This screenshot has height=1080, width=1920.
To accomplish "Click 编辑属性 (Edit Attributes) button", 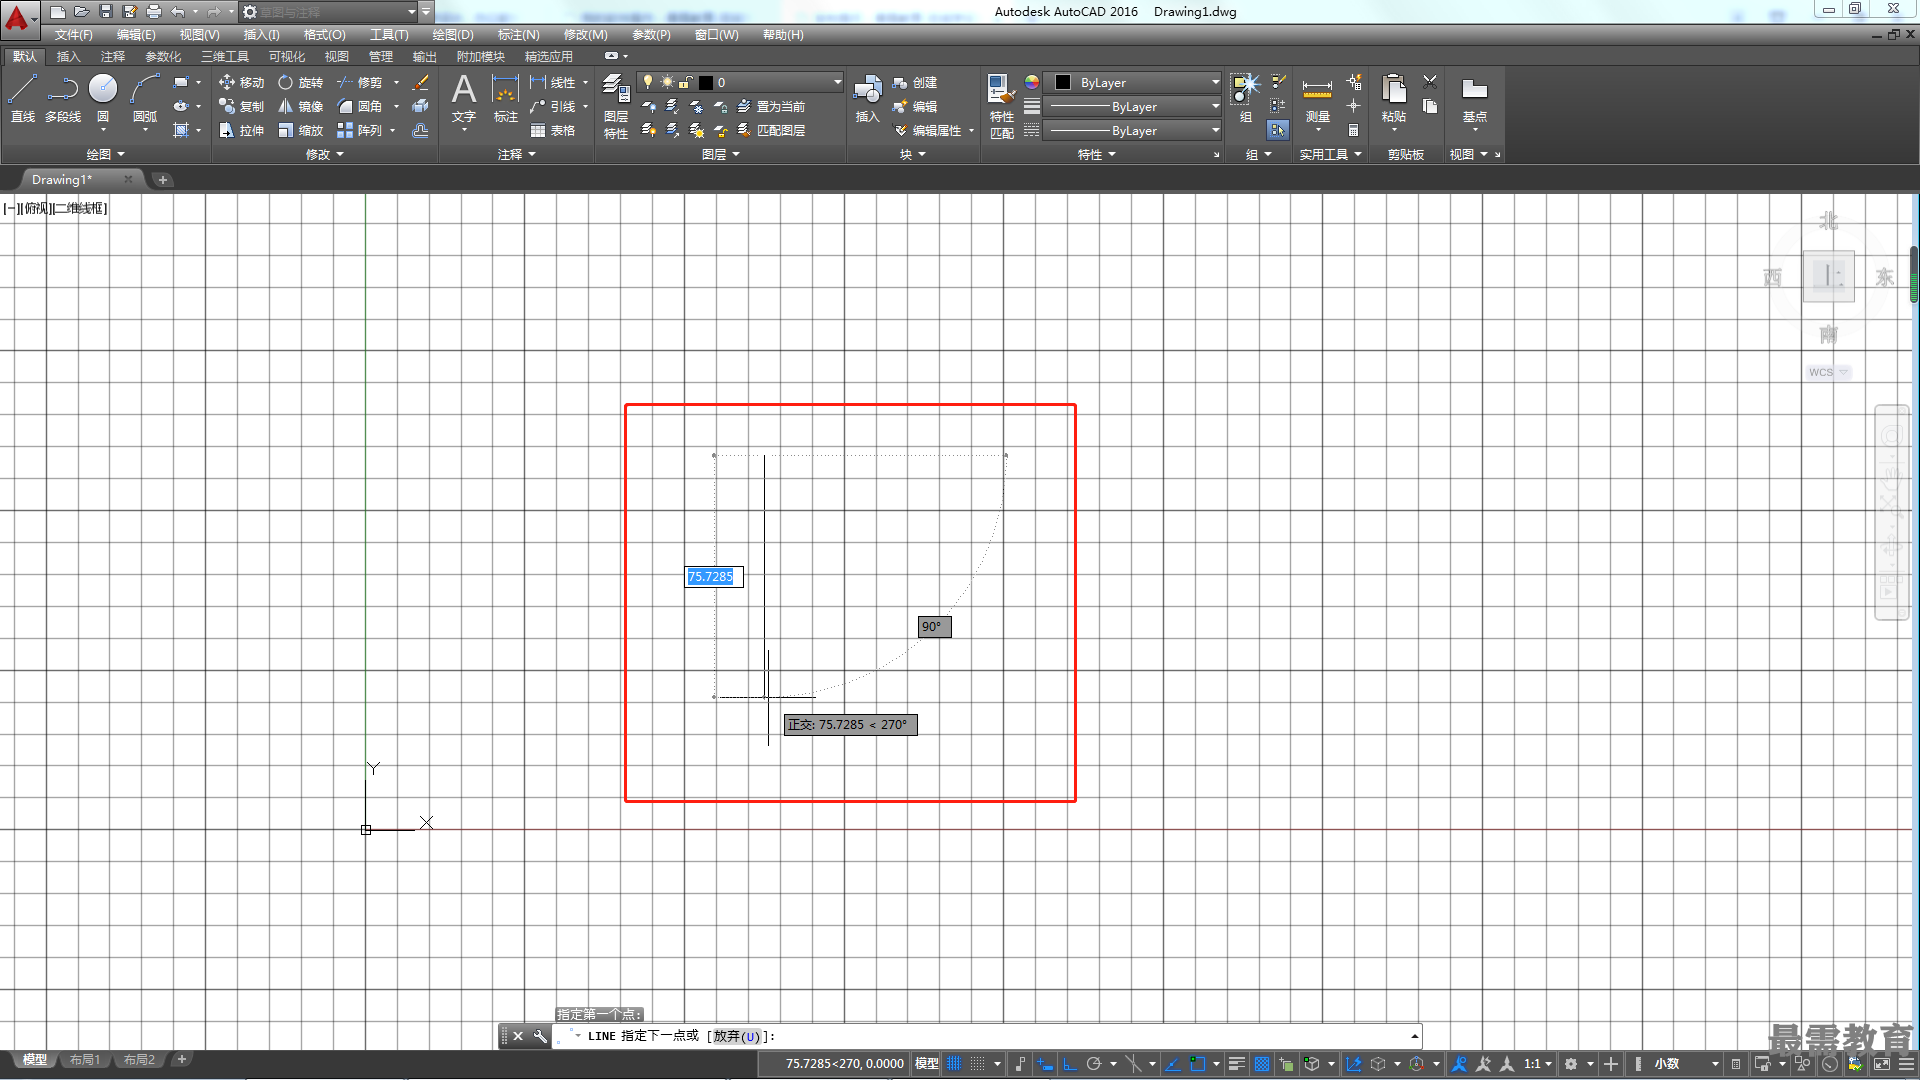I will (927, 130).
